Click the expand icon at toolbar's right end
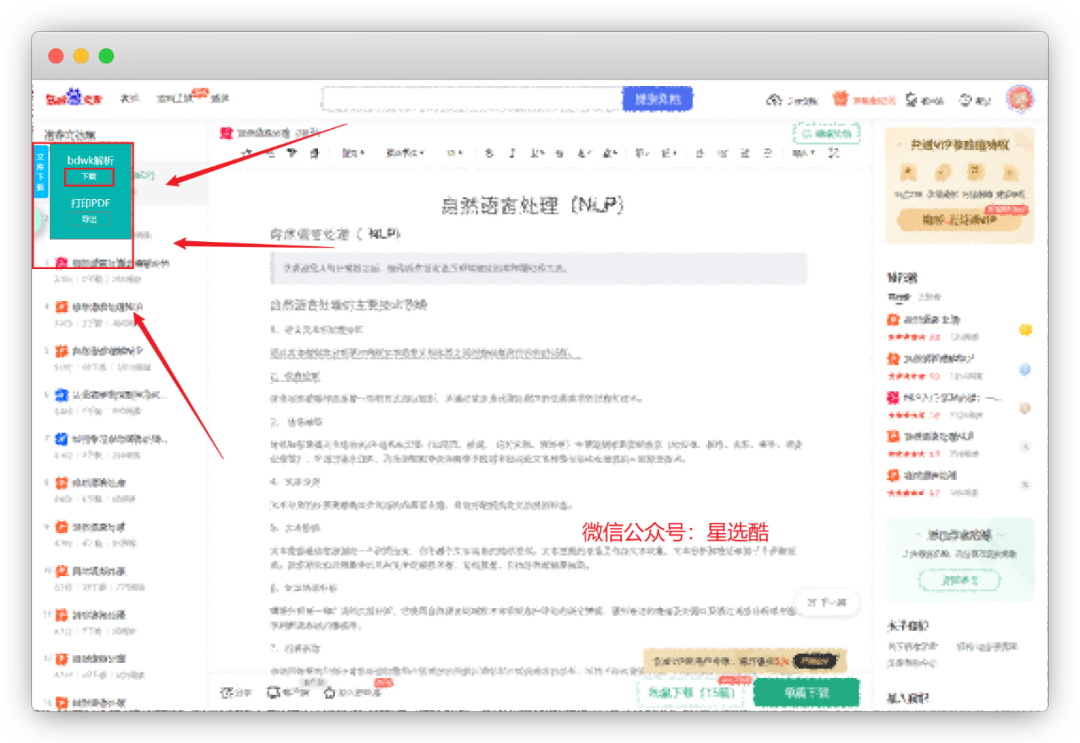The height and width of the screenshot is (743, 1080). pyautogui.click(x=834, y=153)
